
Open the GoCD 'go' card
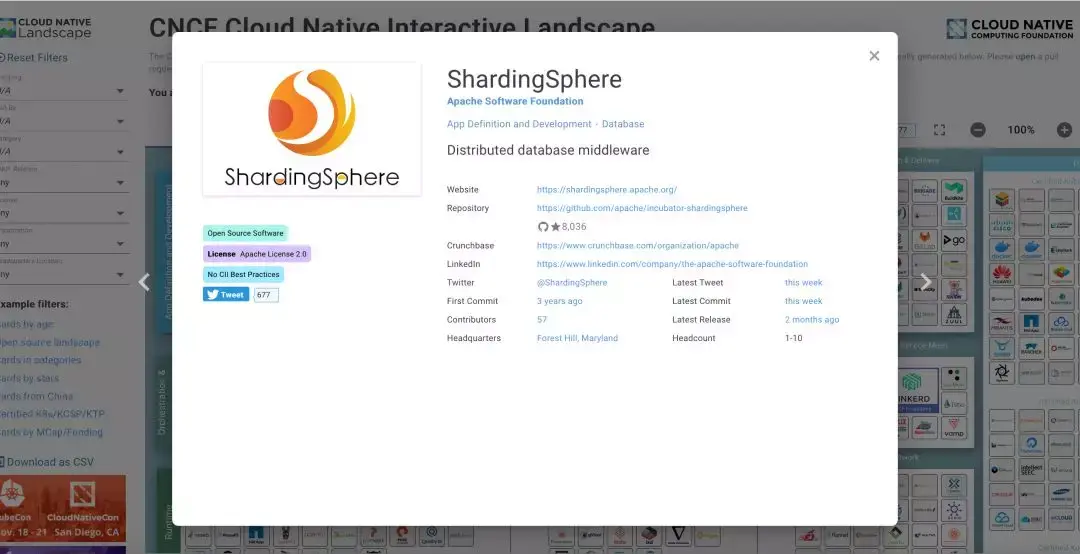pos(954,240)
